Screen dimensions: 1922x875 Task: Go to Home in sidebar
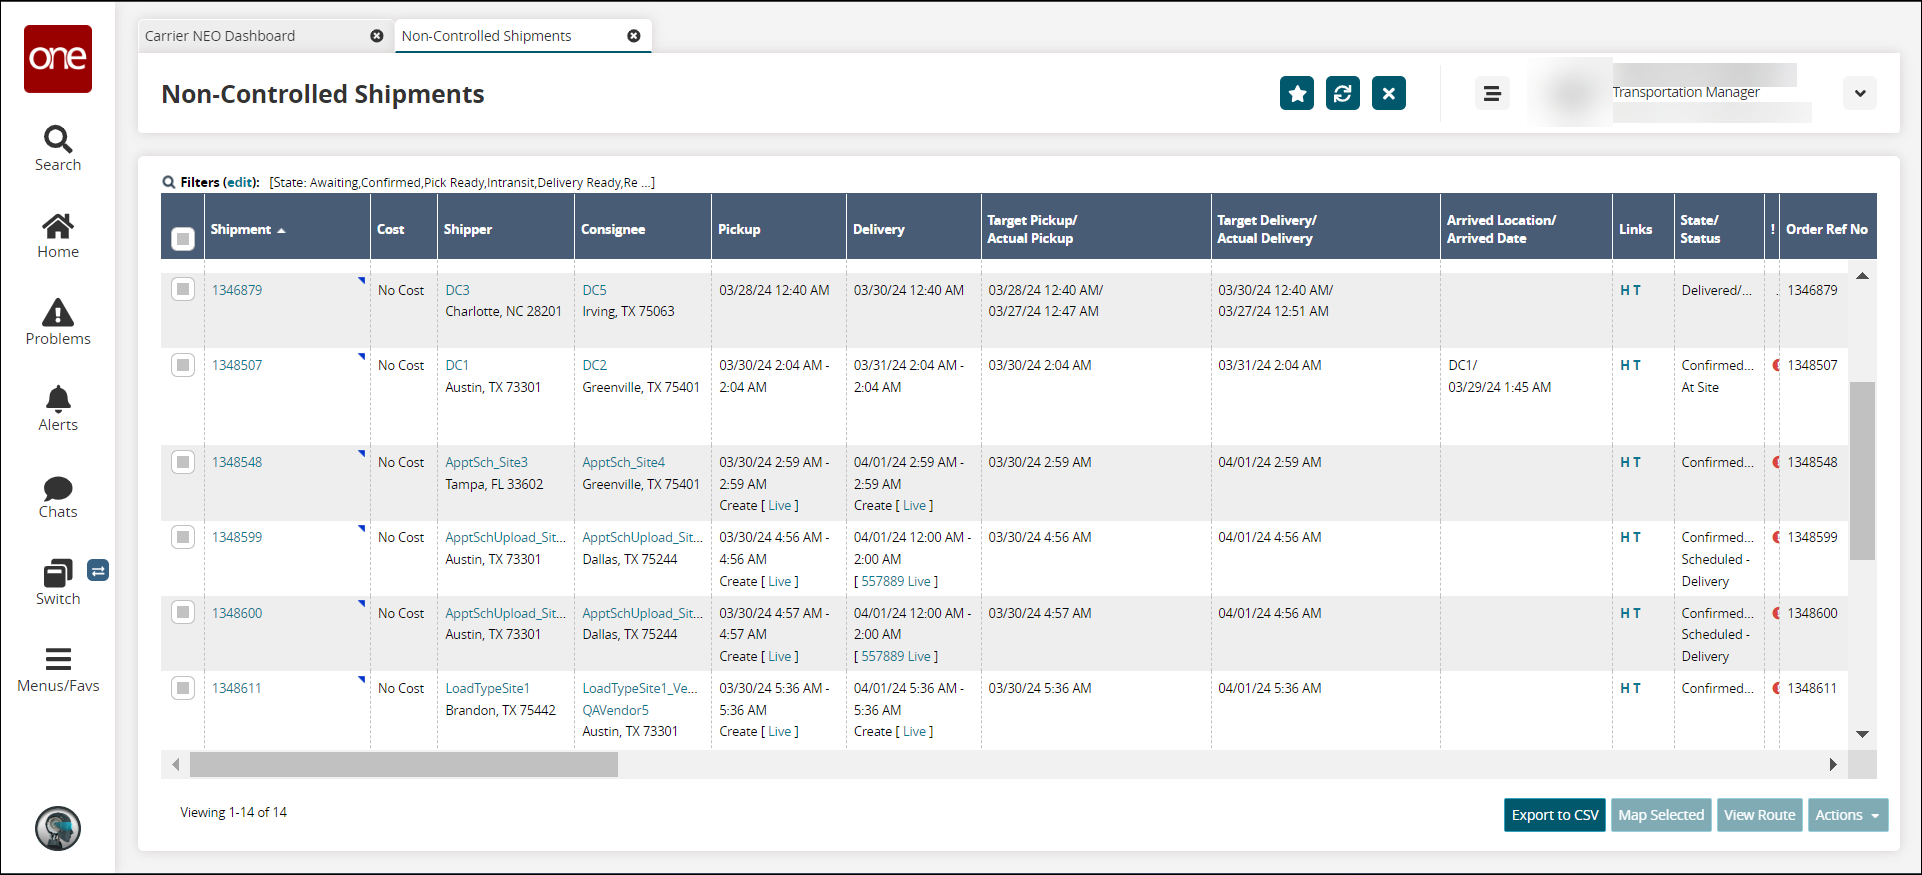coord(58,236)
